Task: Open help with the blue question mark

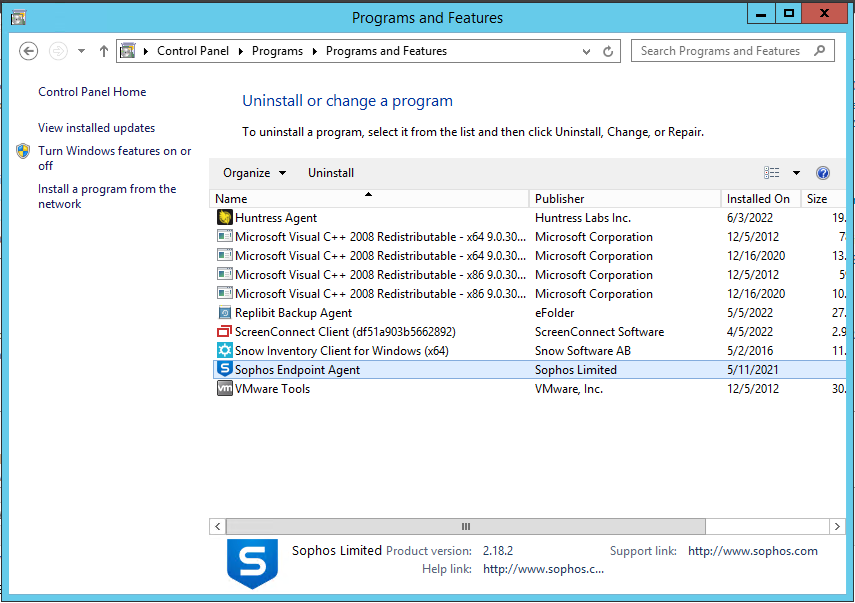Action: 823,173
